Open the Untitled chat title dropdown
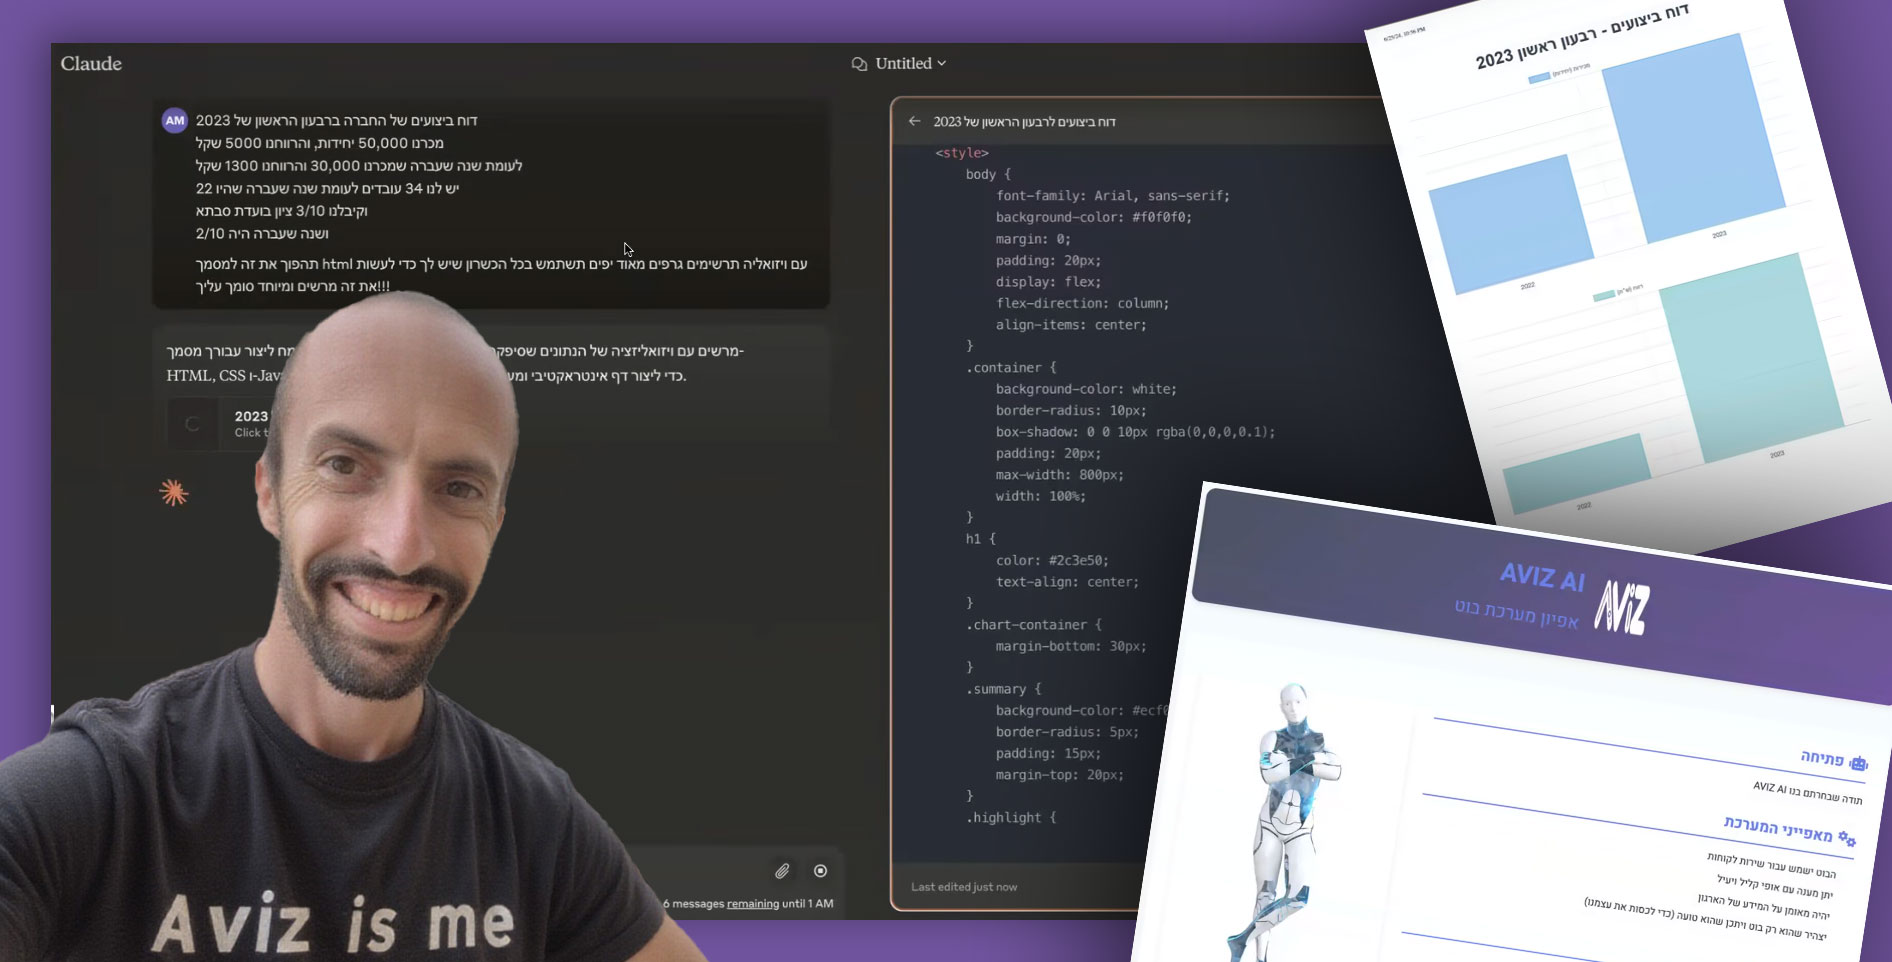This screenshot has width=1892, height=962. (x=911, y=63)
